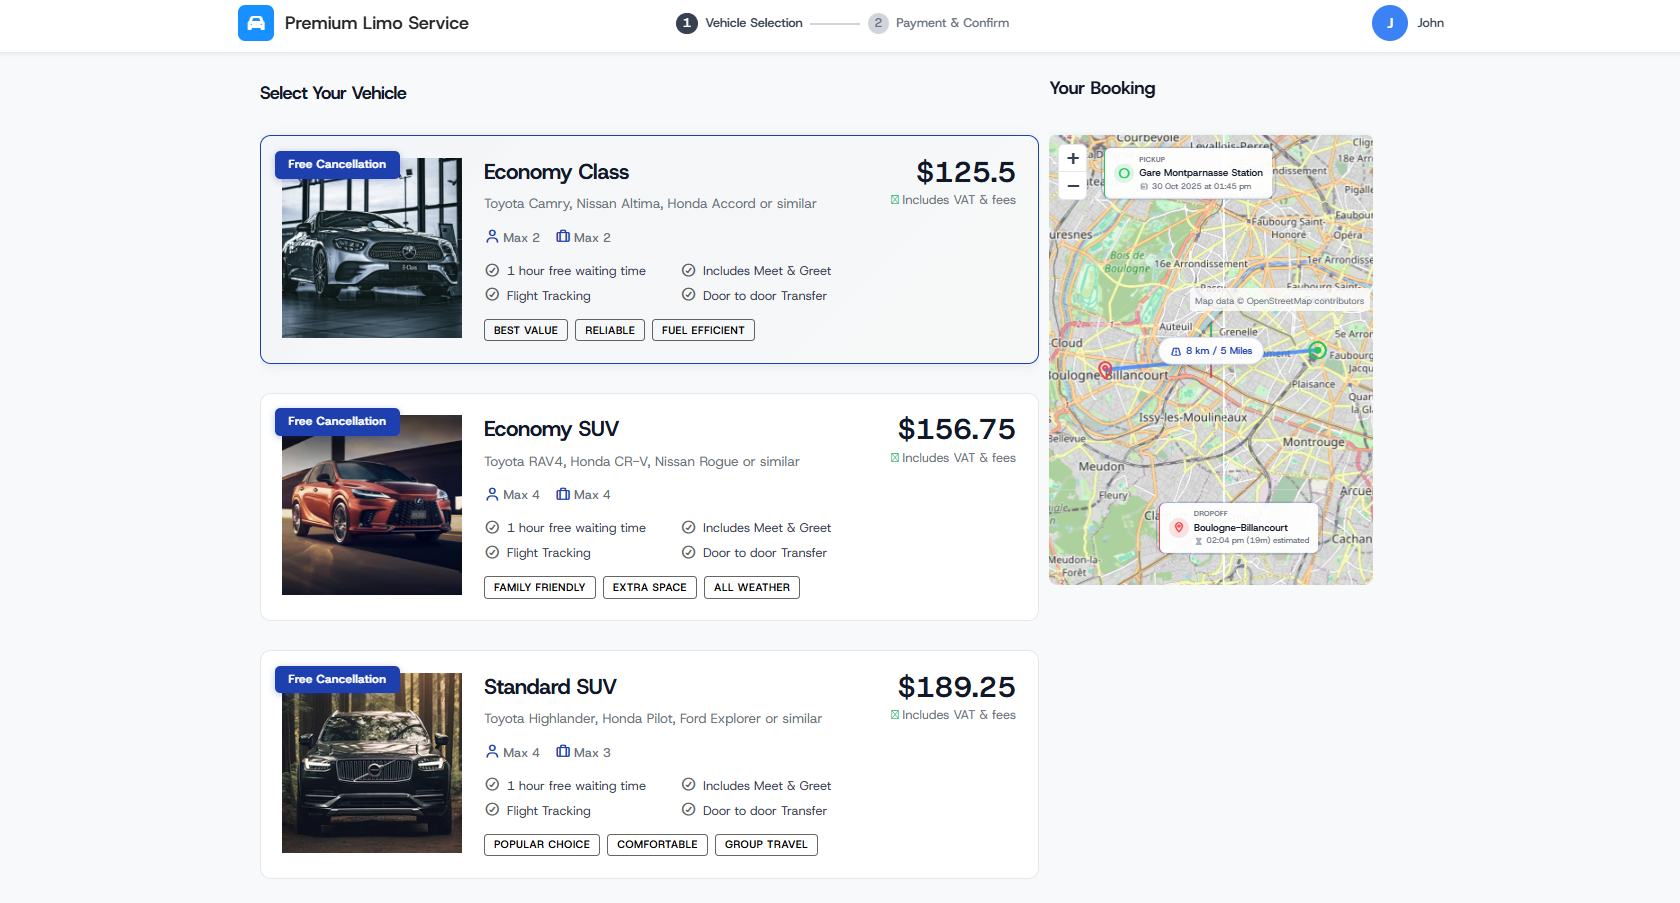The width and height of the screenshot is (1680, 903).
Task: Click the FAMILY FRIENDLY tag
Action: [x=540, y=587]
